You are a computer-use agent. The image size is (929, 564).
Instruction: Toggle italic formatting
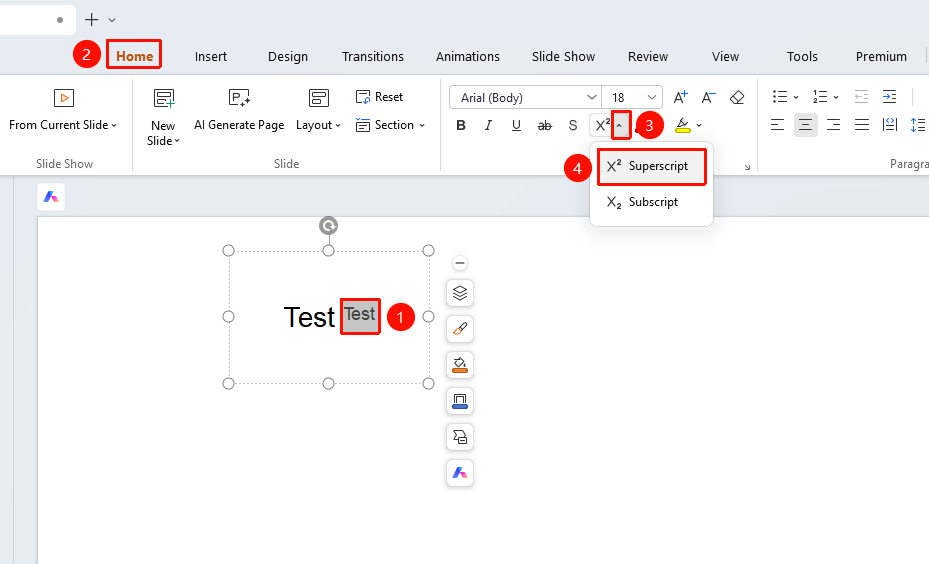pos(488,125)
